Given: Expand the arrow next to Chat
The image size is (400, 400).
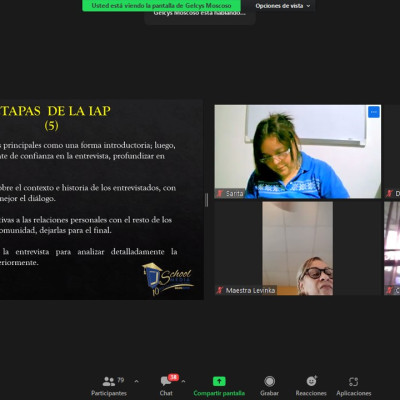Looking at the screenshot, I should [183, 381].
